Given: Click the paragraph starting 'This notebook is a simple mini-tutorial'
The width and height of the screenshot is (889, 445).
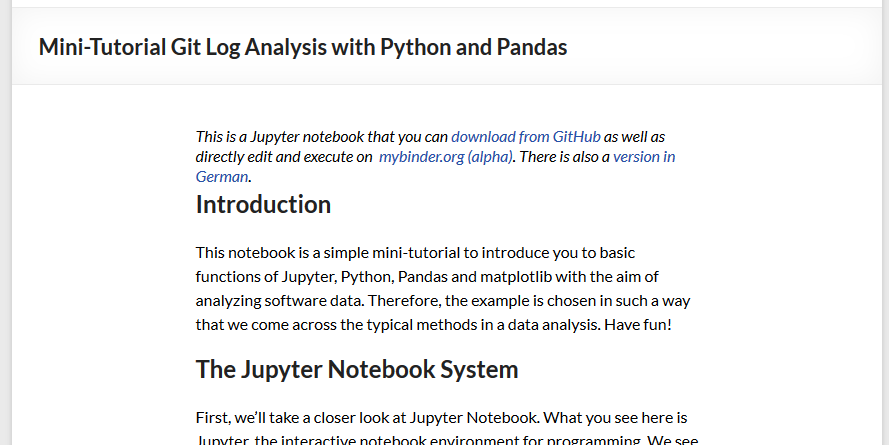Looking at the screenshot, I should (443, 289).
